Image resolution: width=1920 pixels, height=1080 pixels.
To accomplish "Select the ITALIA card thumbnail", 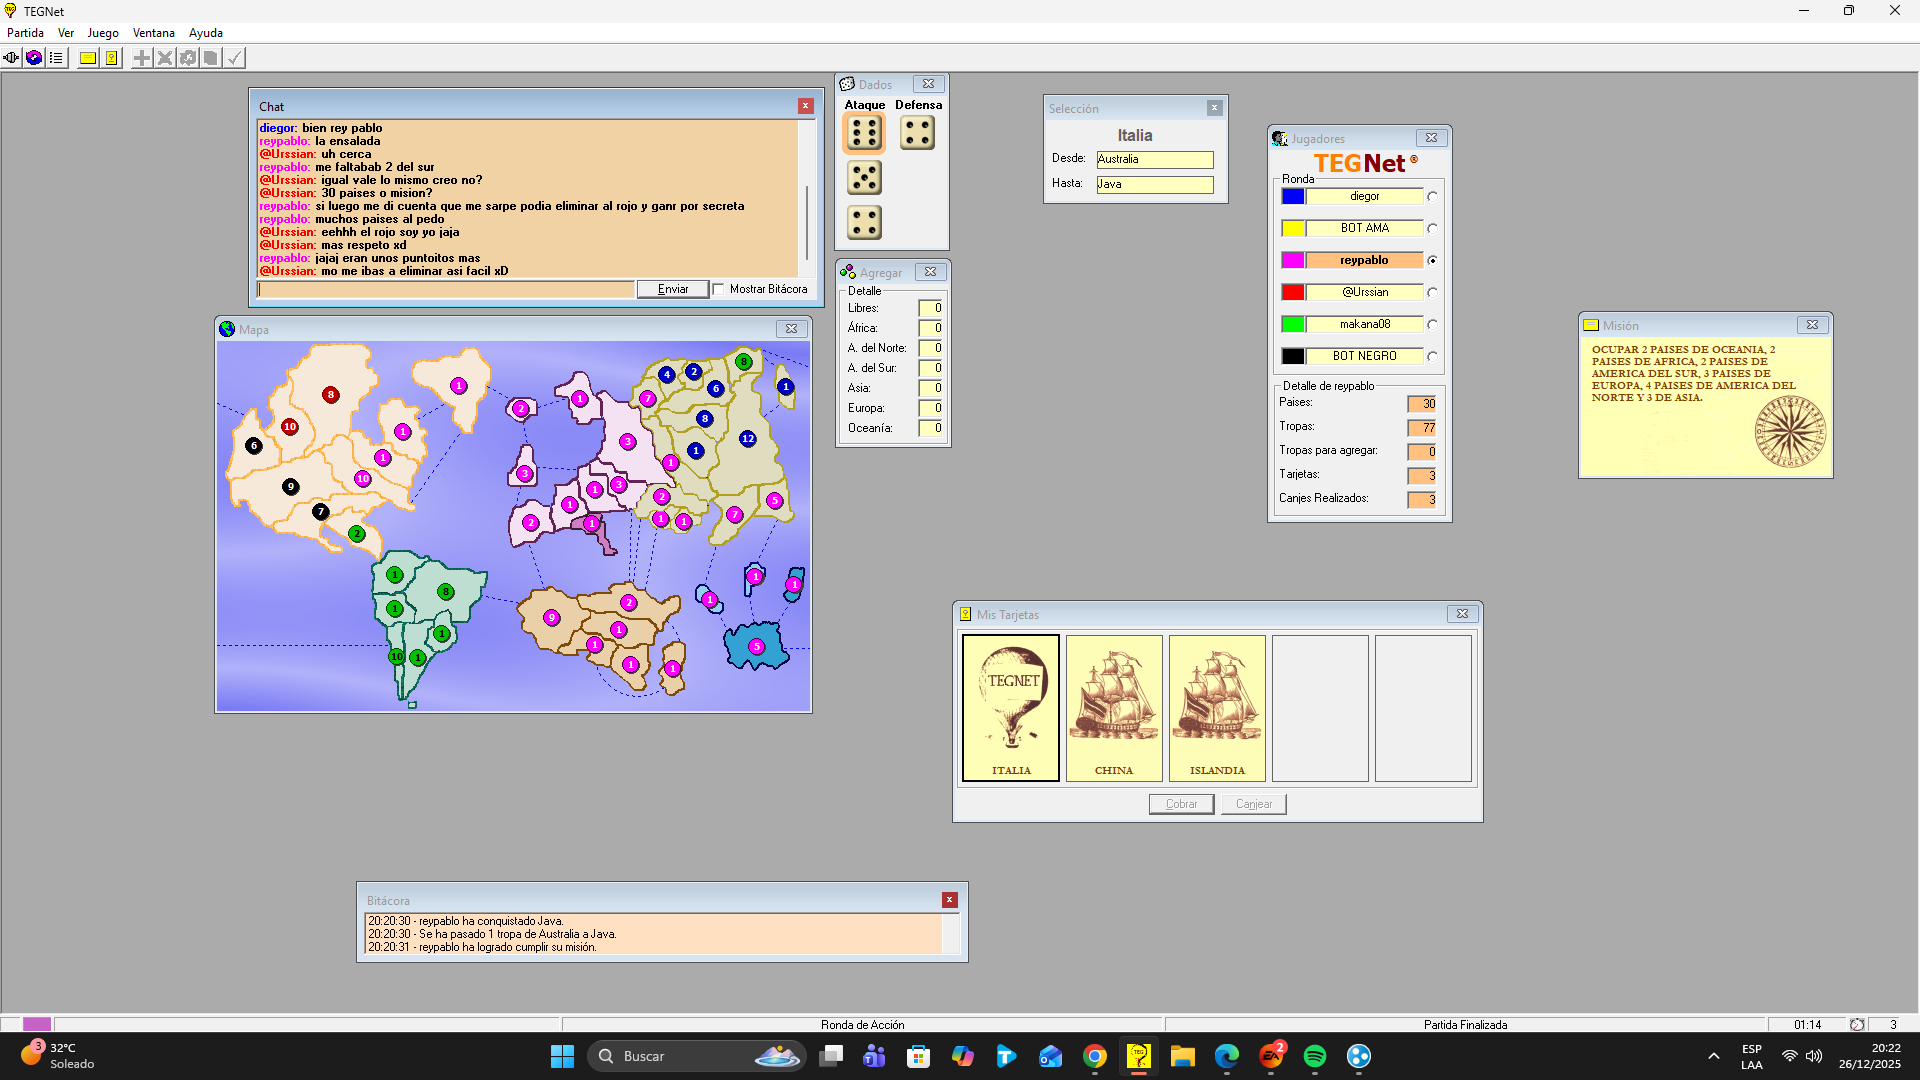I will [x=1010, y=708].
